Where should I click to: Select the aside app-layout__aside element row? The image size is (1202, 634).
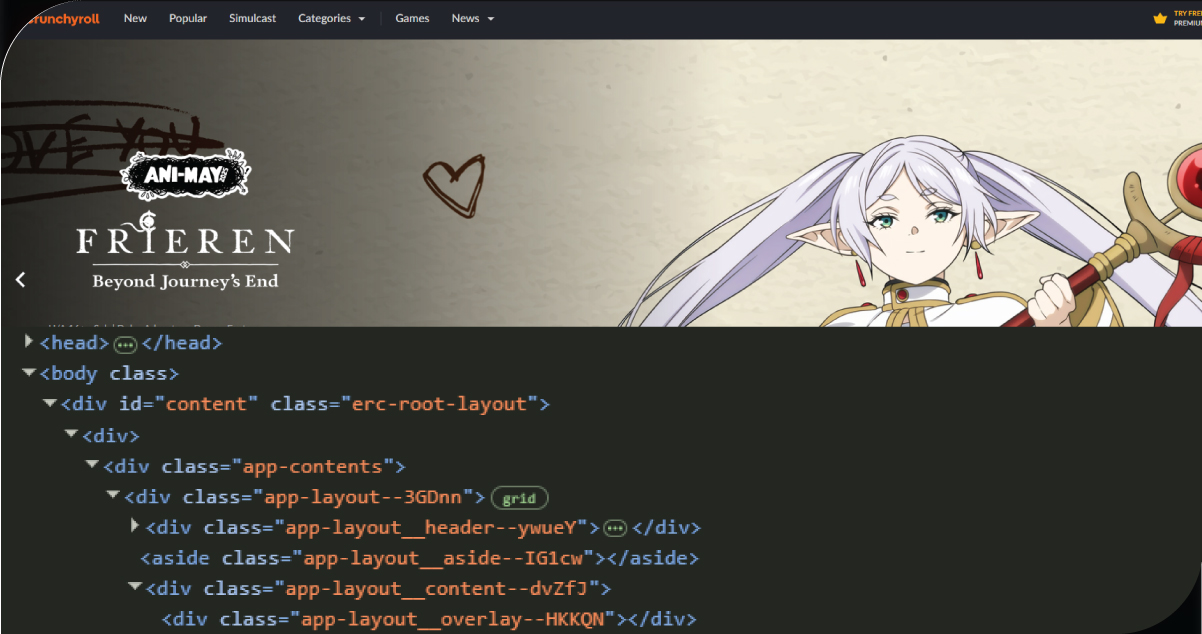419,558
